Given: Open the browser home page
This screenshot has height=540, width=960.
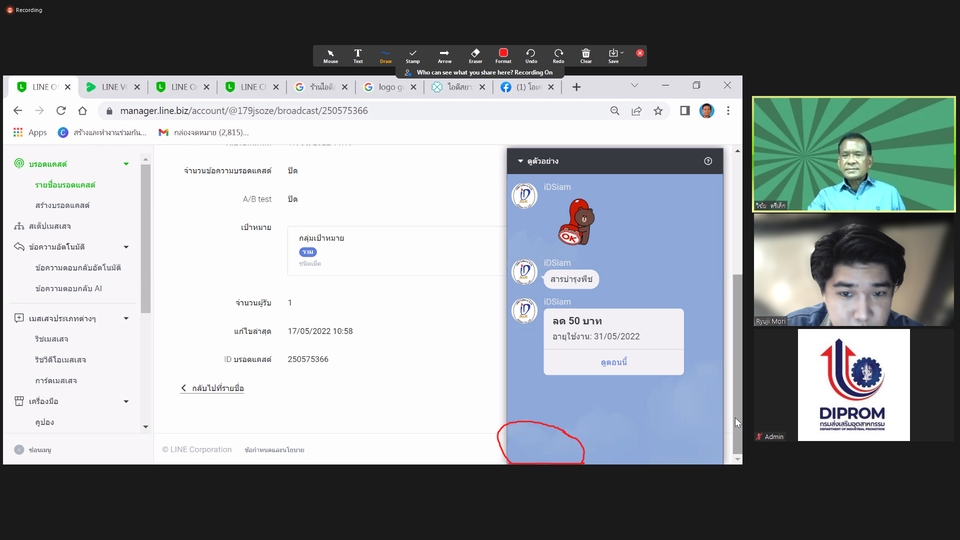Looking at the screenshot, I should (83, 111).
